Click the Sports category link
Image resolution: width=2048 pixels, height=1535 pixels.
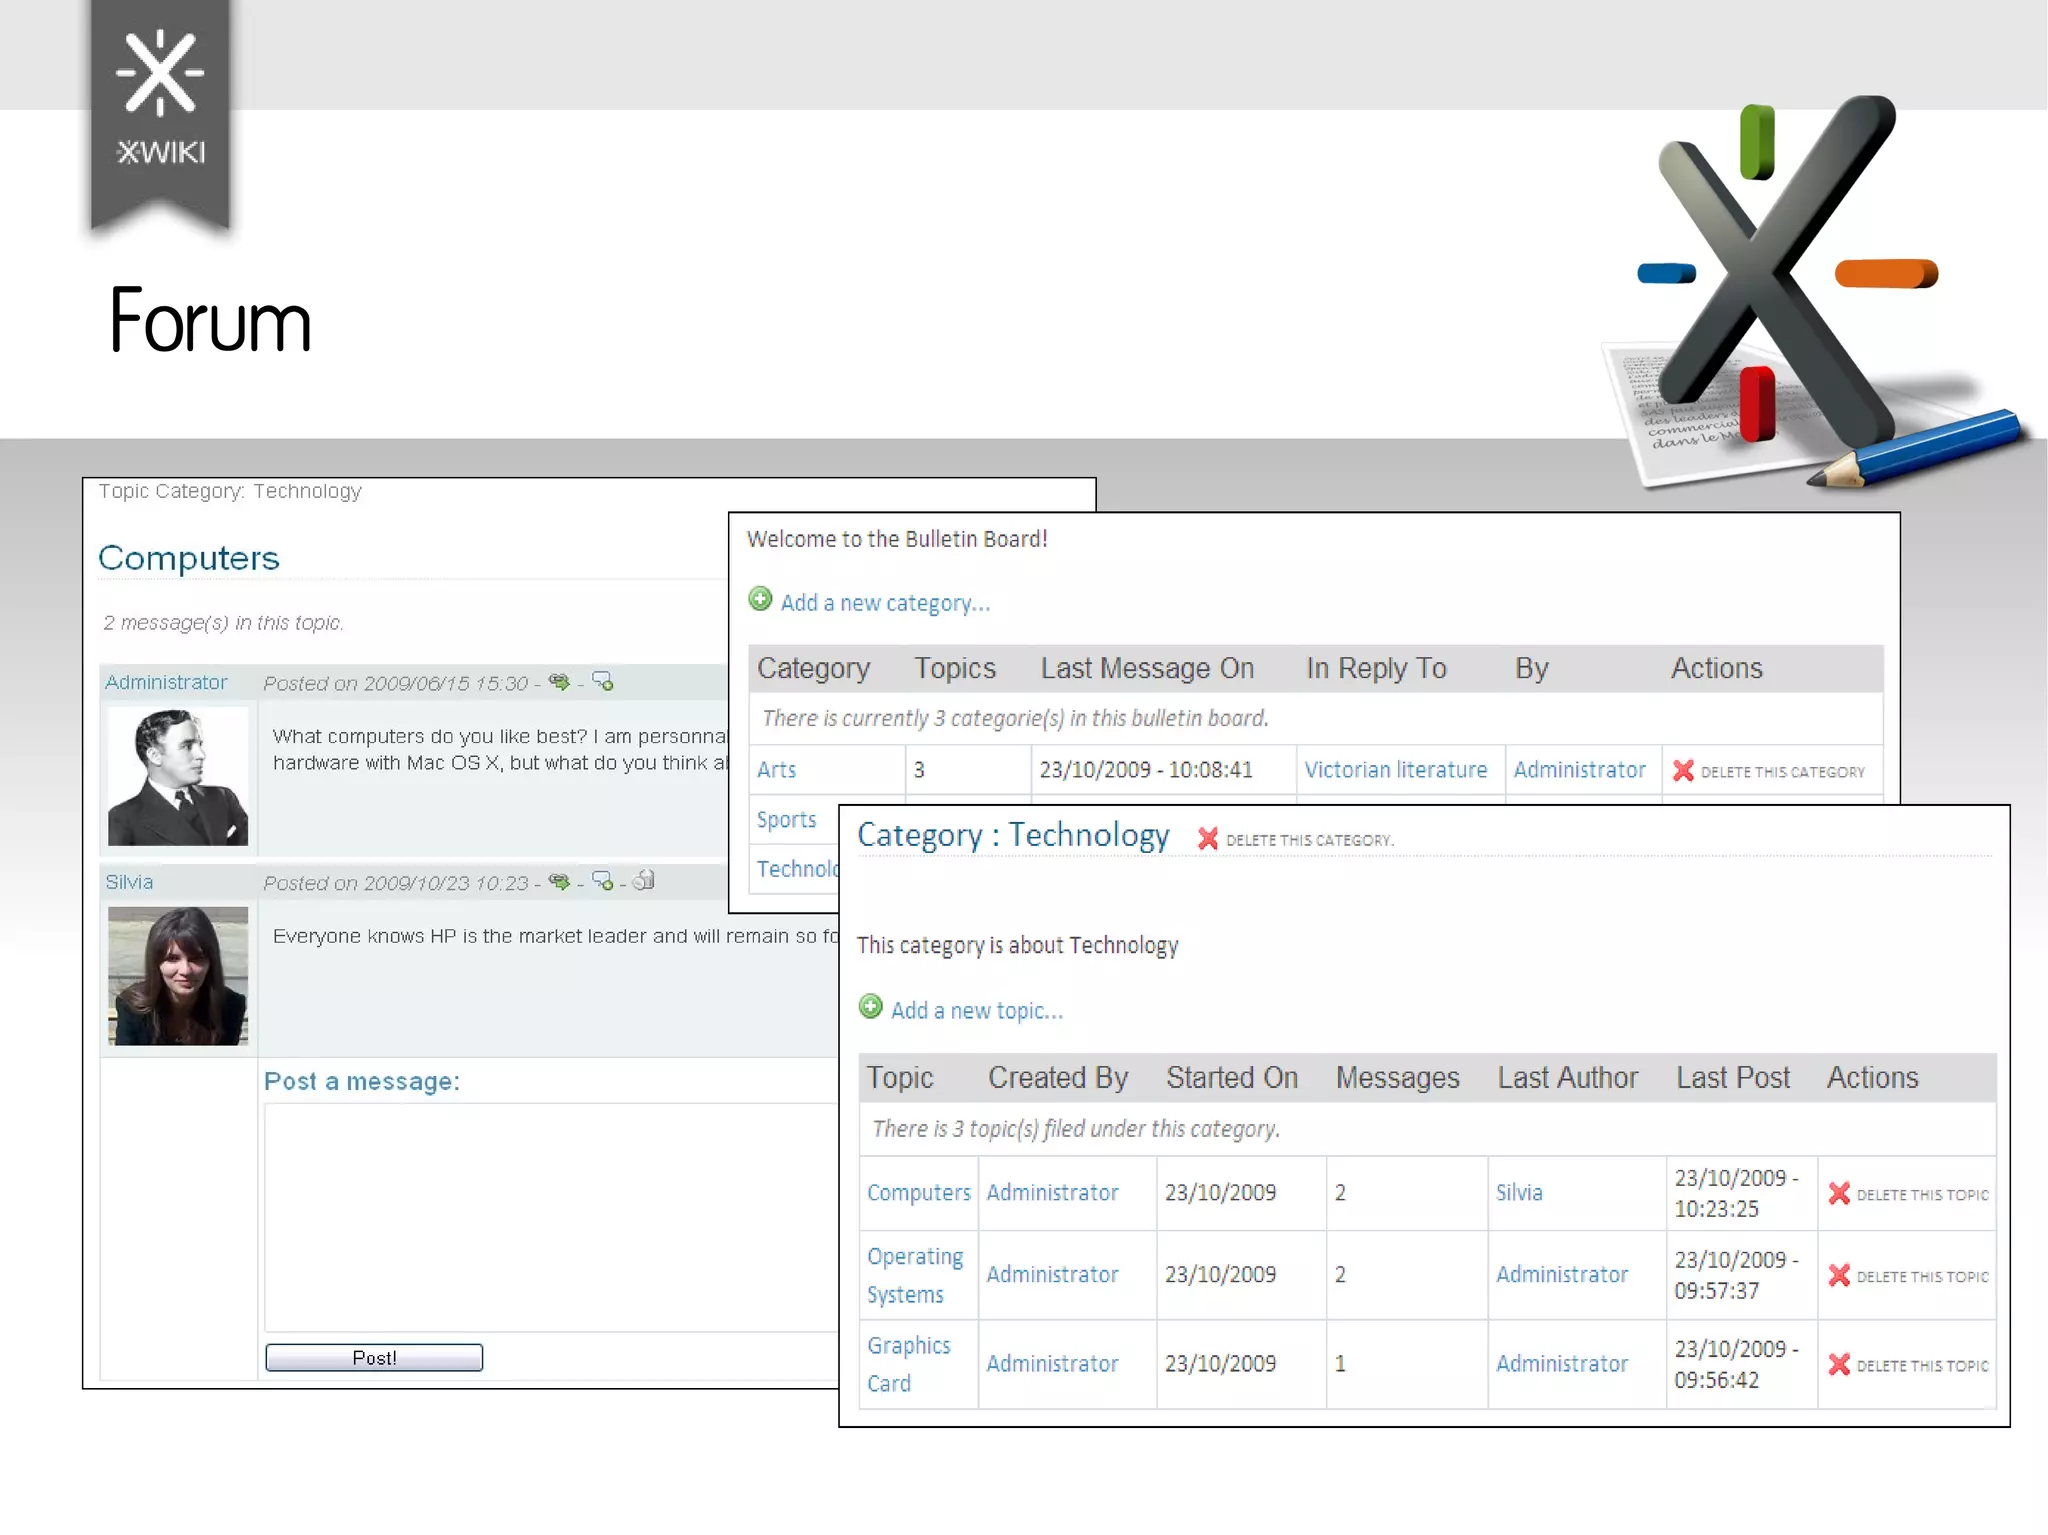point(786,820)
